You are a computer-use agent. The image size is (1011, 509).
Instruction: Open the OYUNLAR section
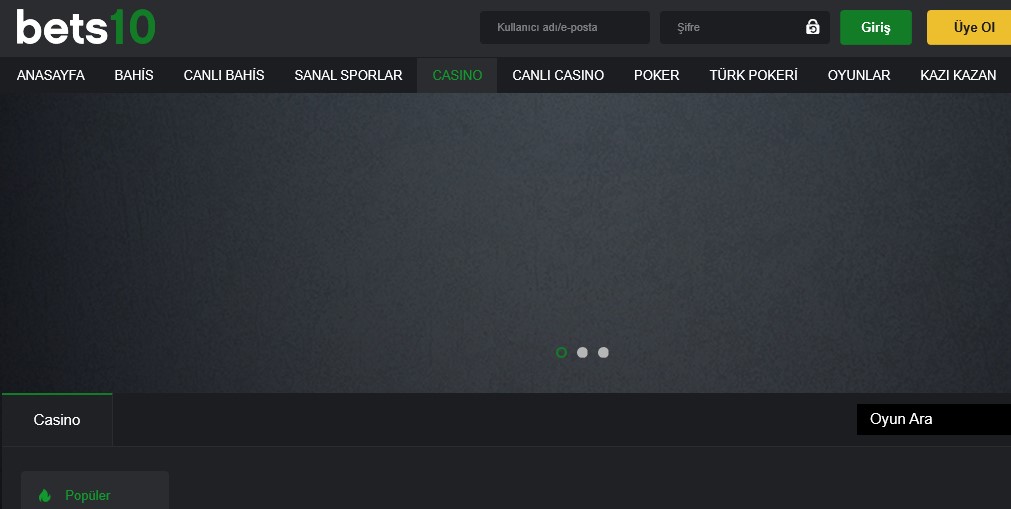point(859,75)
